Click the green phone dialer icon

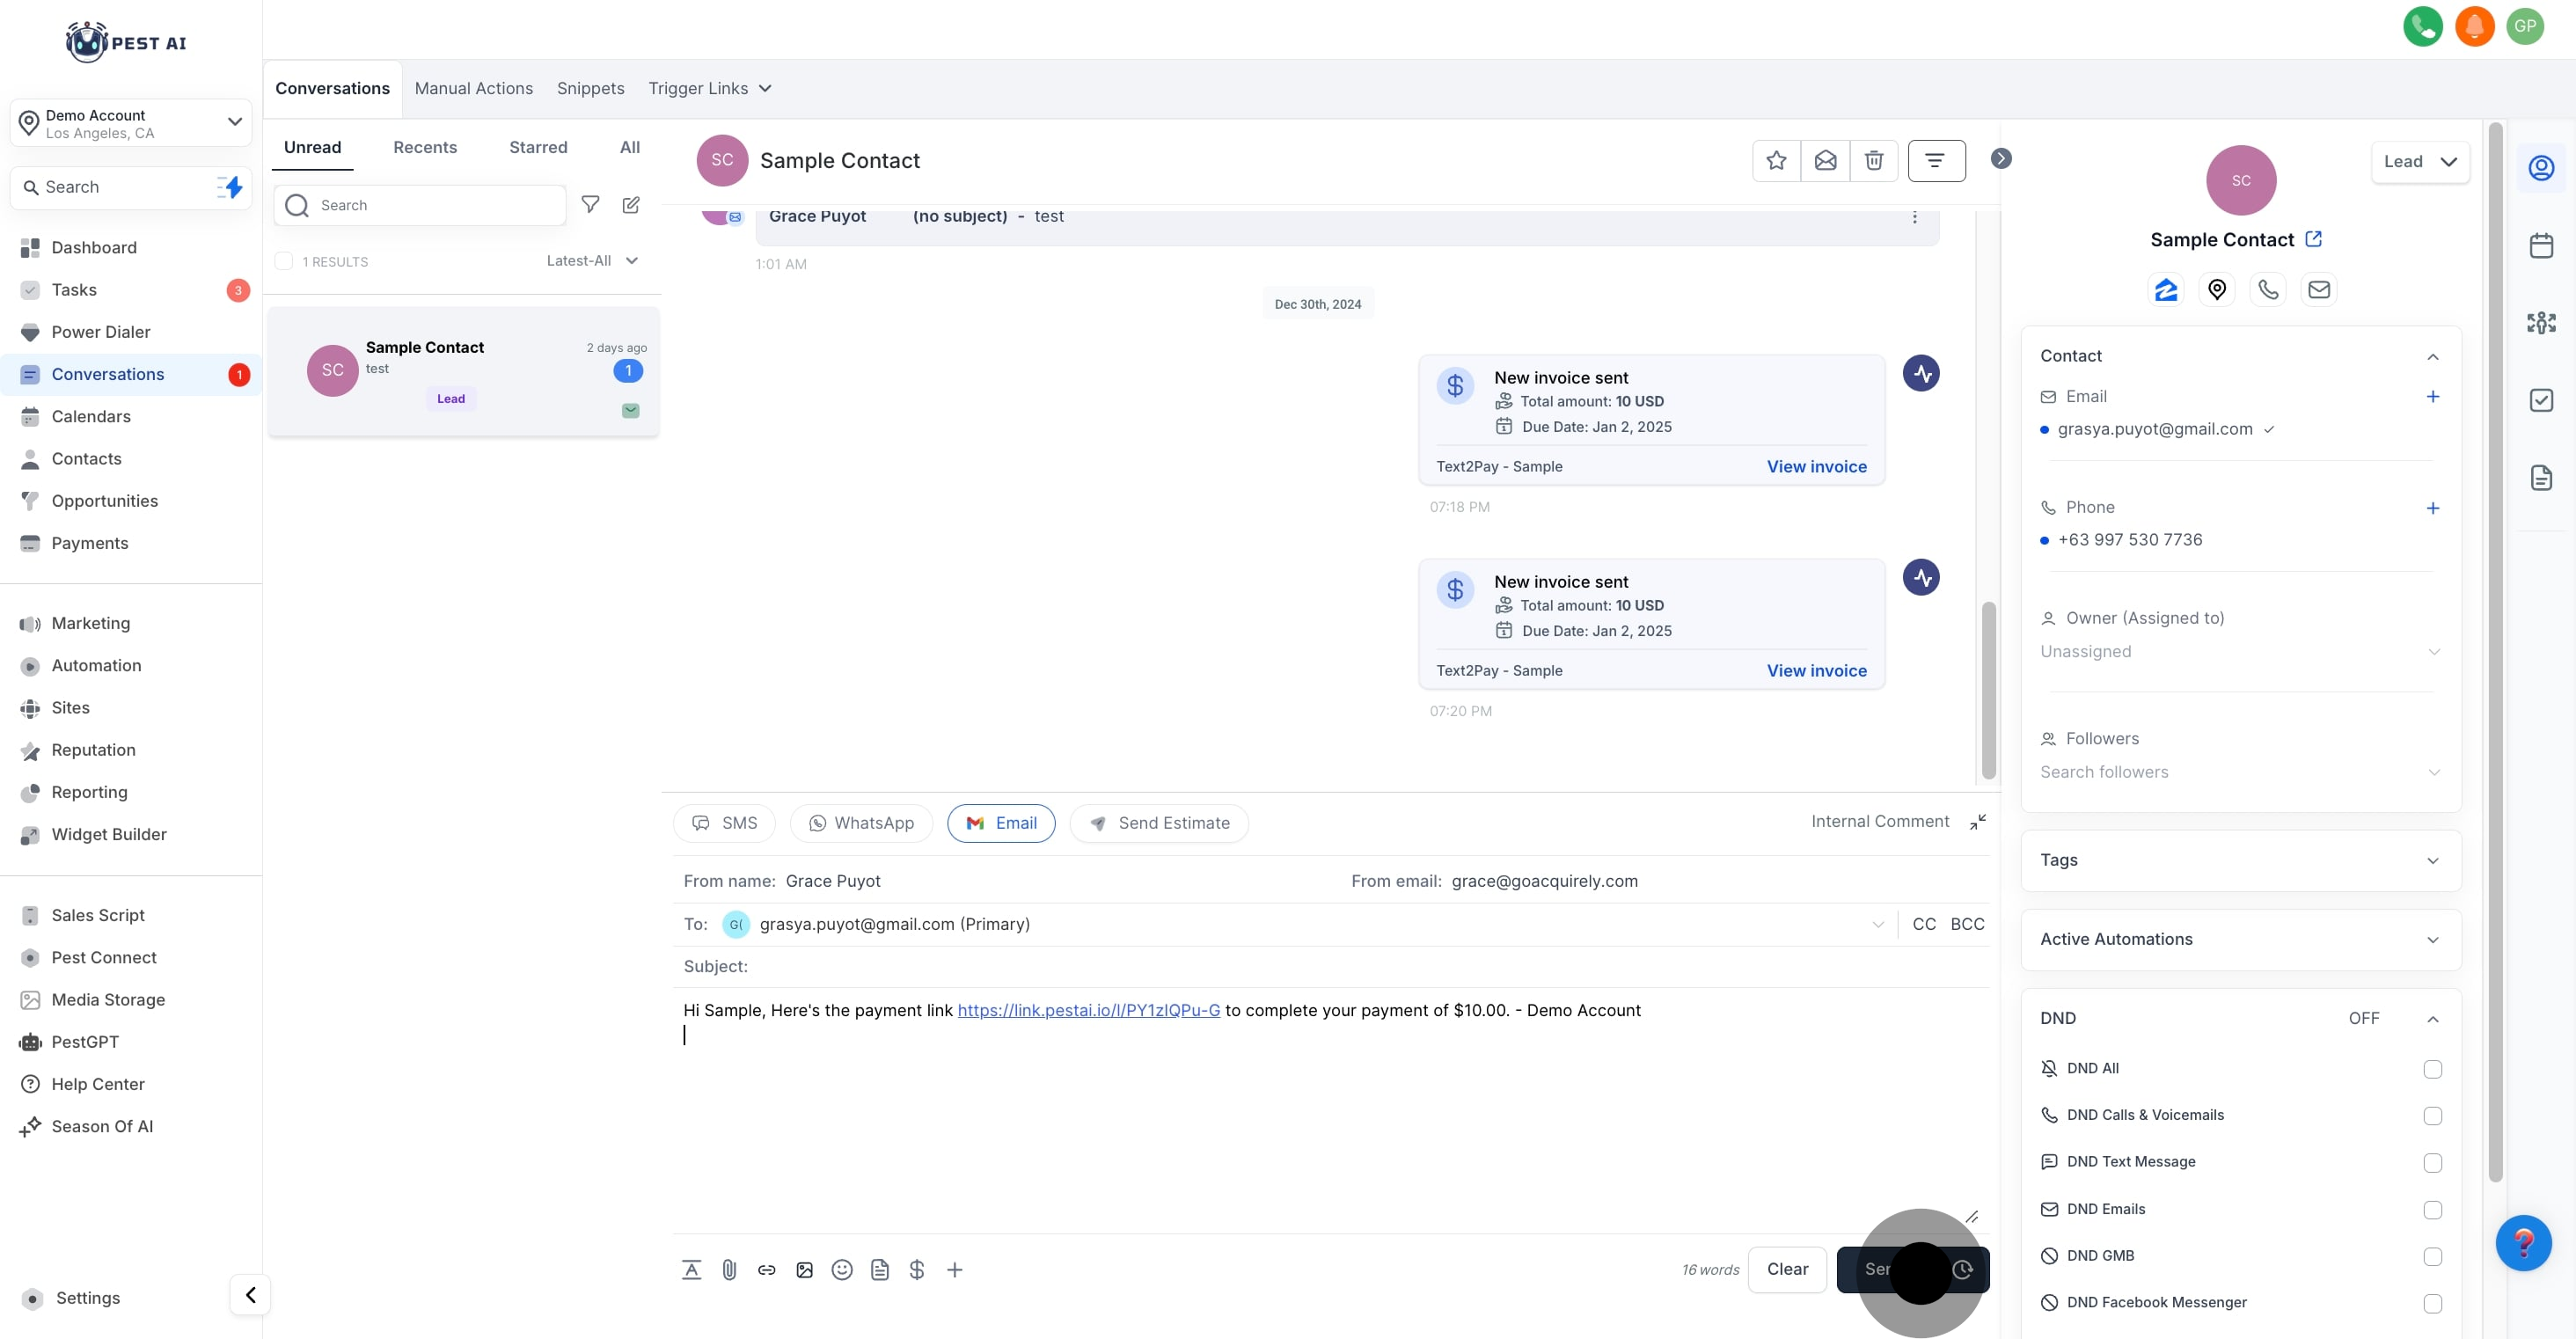pos(2422,26)
